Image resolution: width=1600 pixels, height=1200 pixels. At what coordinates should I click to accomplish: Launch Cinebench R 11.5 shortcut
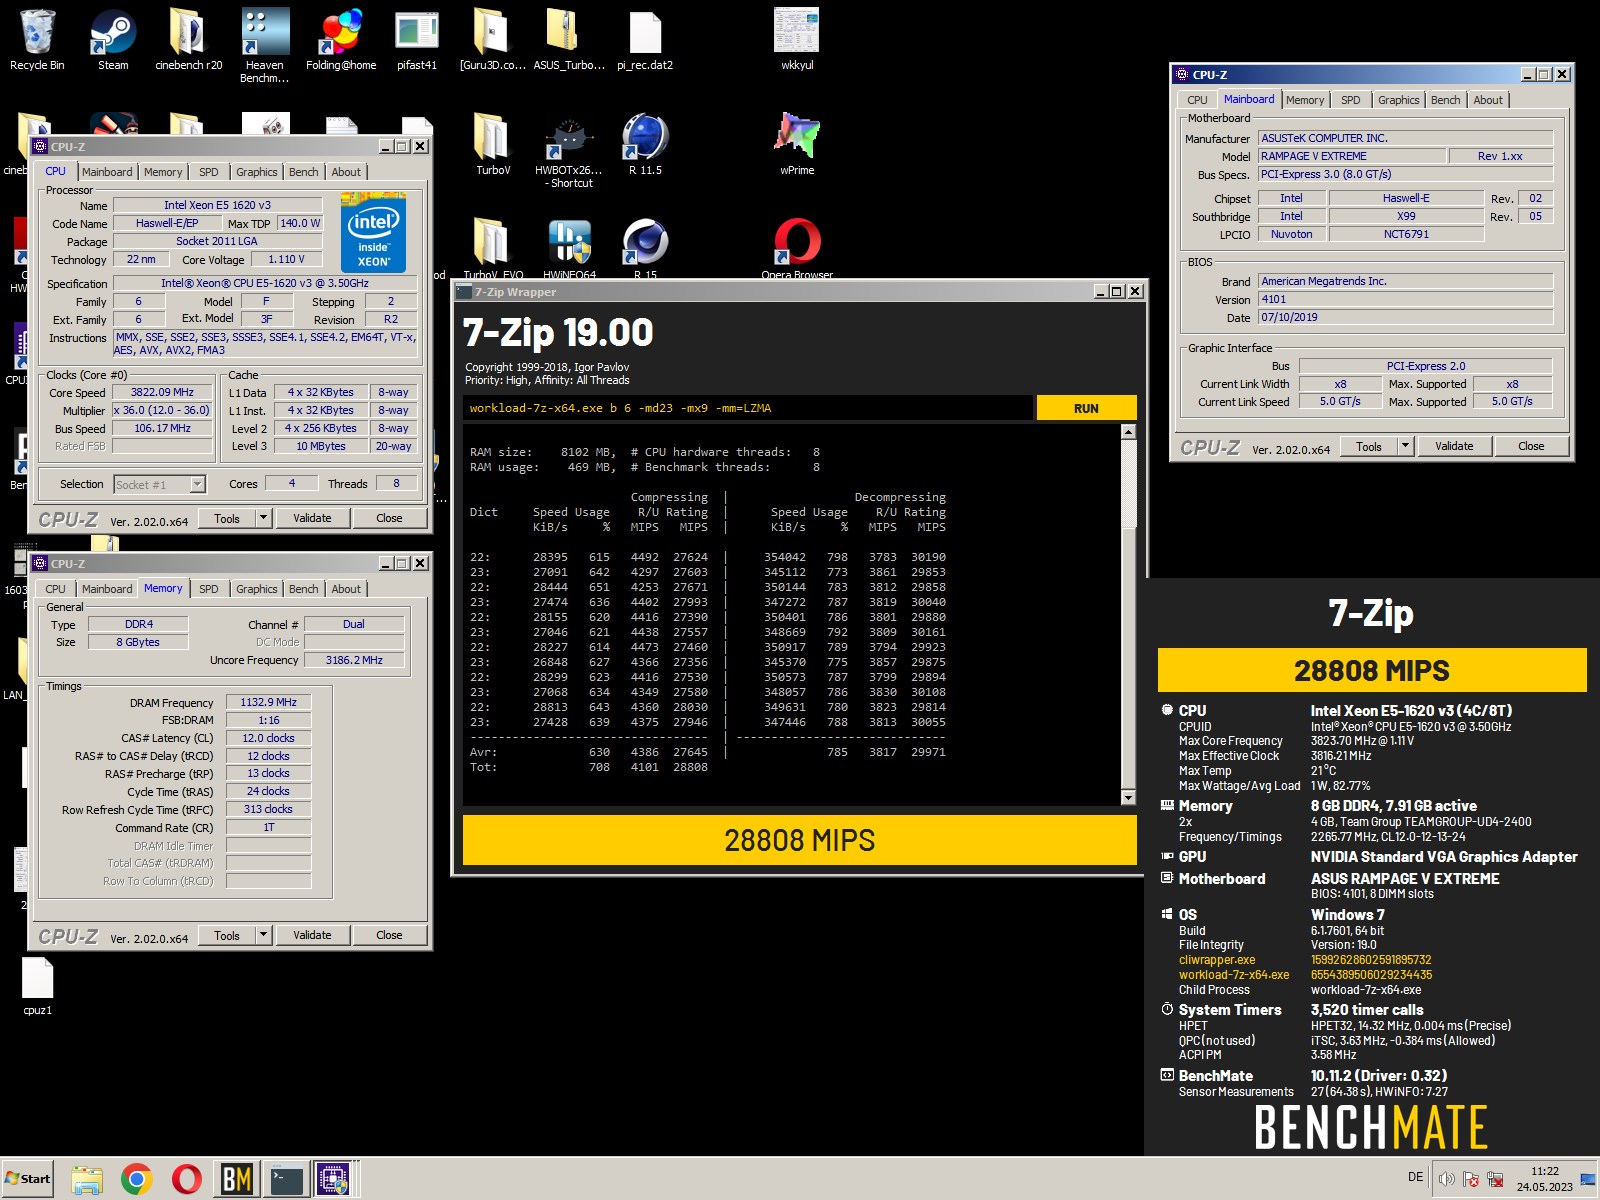[645, 145]
